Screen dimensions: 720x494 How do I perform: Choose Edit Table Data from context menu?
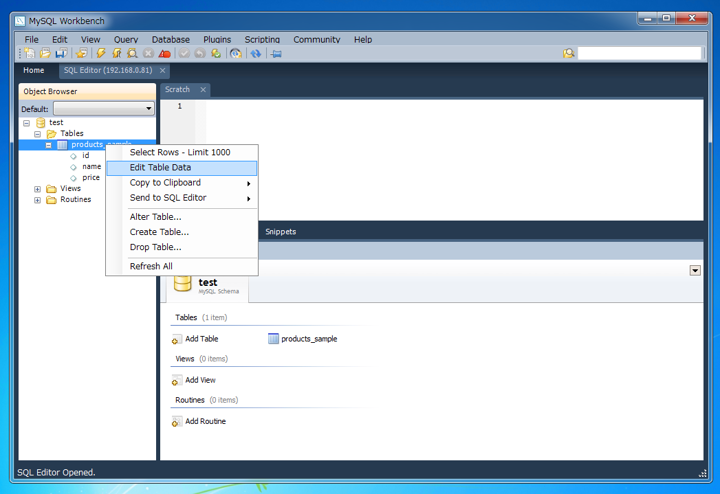click(x=182, y=168)
